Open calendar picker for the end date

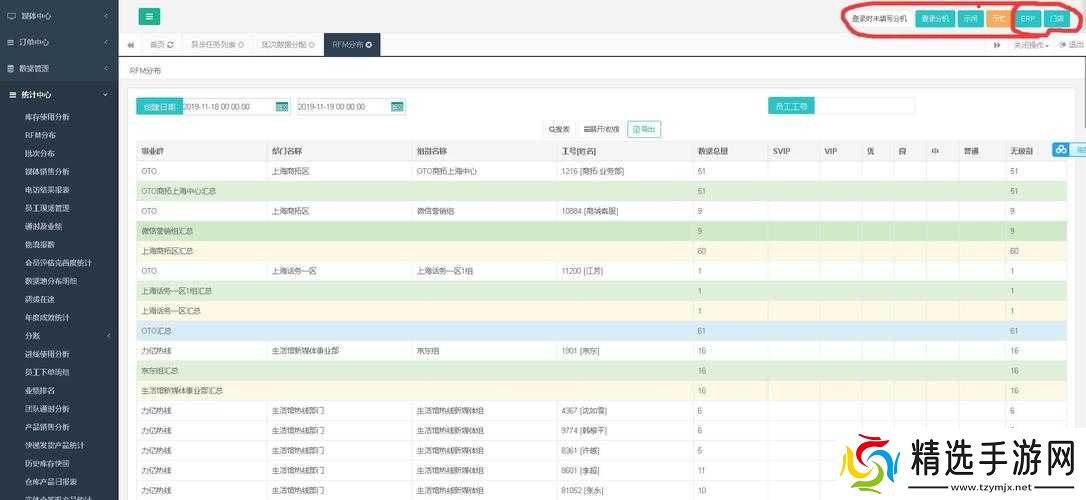point(397,107)
